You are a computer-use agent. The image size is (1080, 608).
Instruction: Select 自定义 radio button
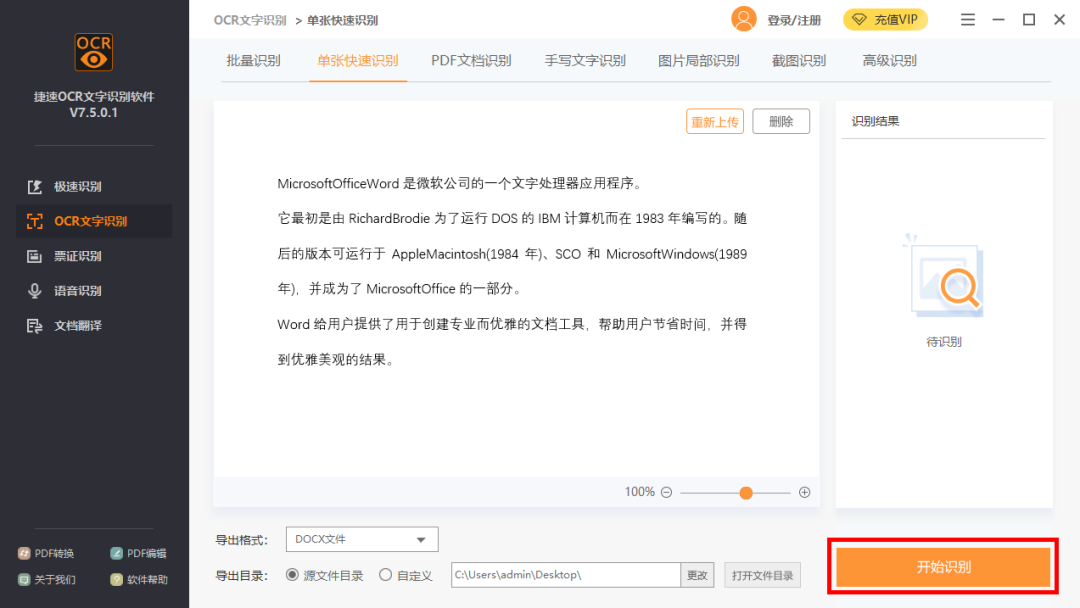click(x=386, y=574)
